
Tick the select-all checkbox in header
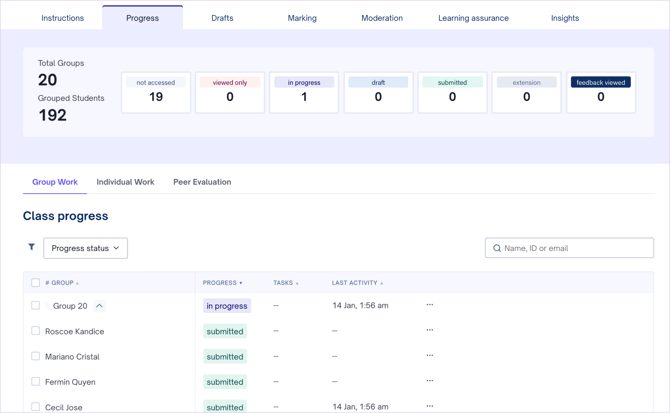[x=36, y=283]
